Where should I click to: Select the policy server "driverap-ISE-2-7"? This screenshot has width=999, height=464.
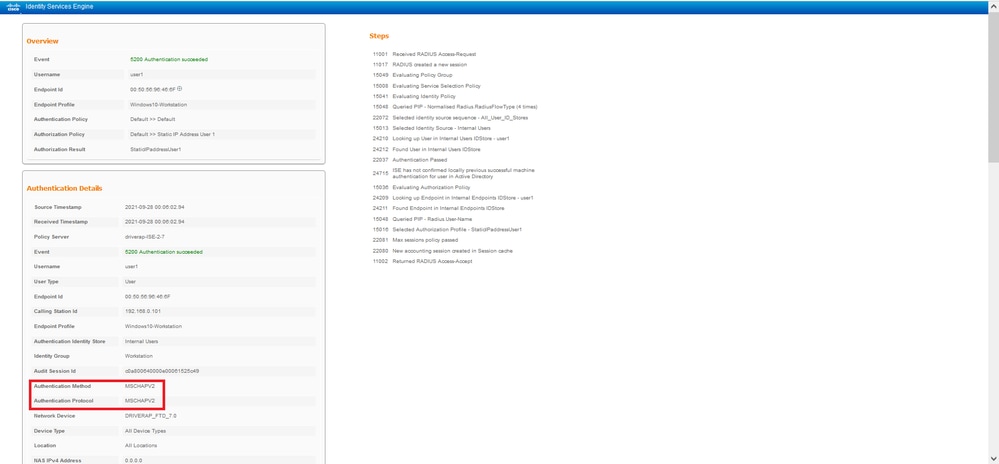pos(147,236)
